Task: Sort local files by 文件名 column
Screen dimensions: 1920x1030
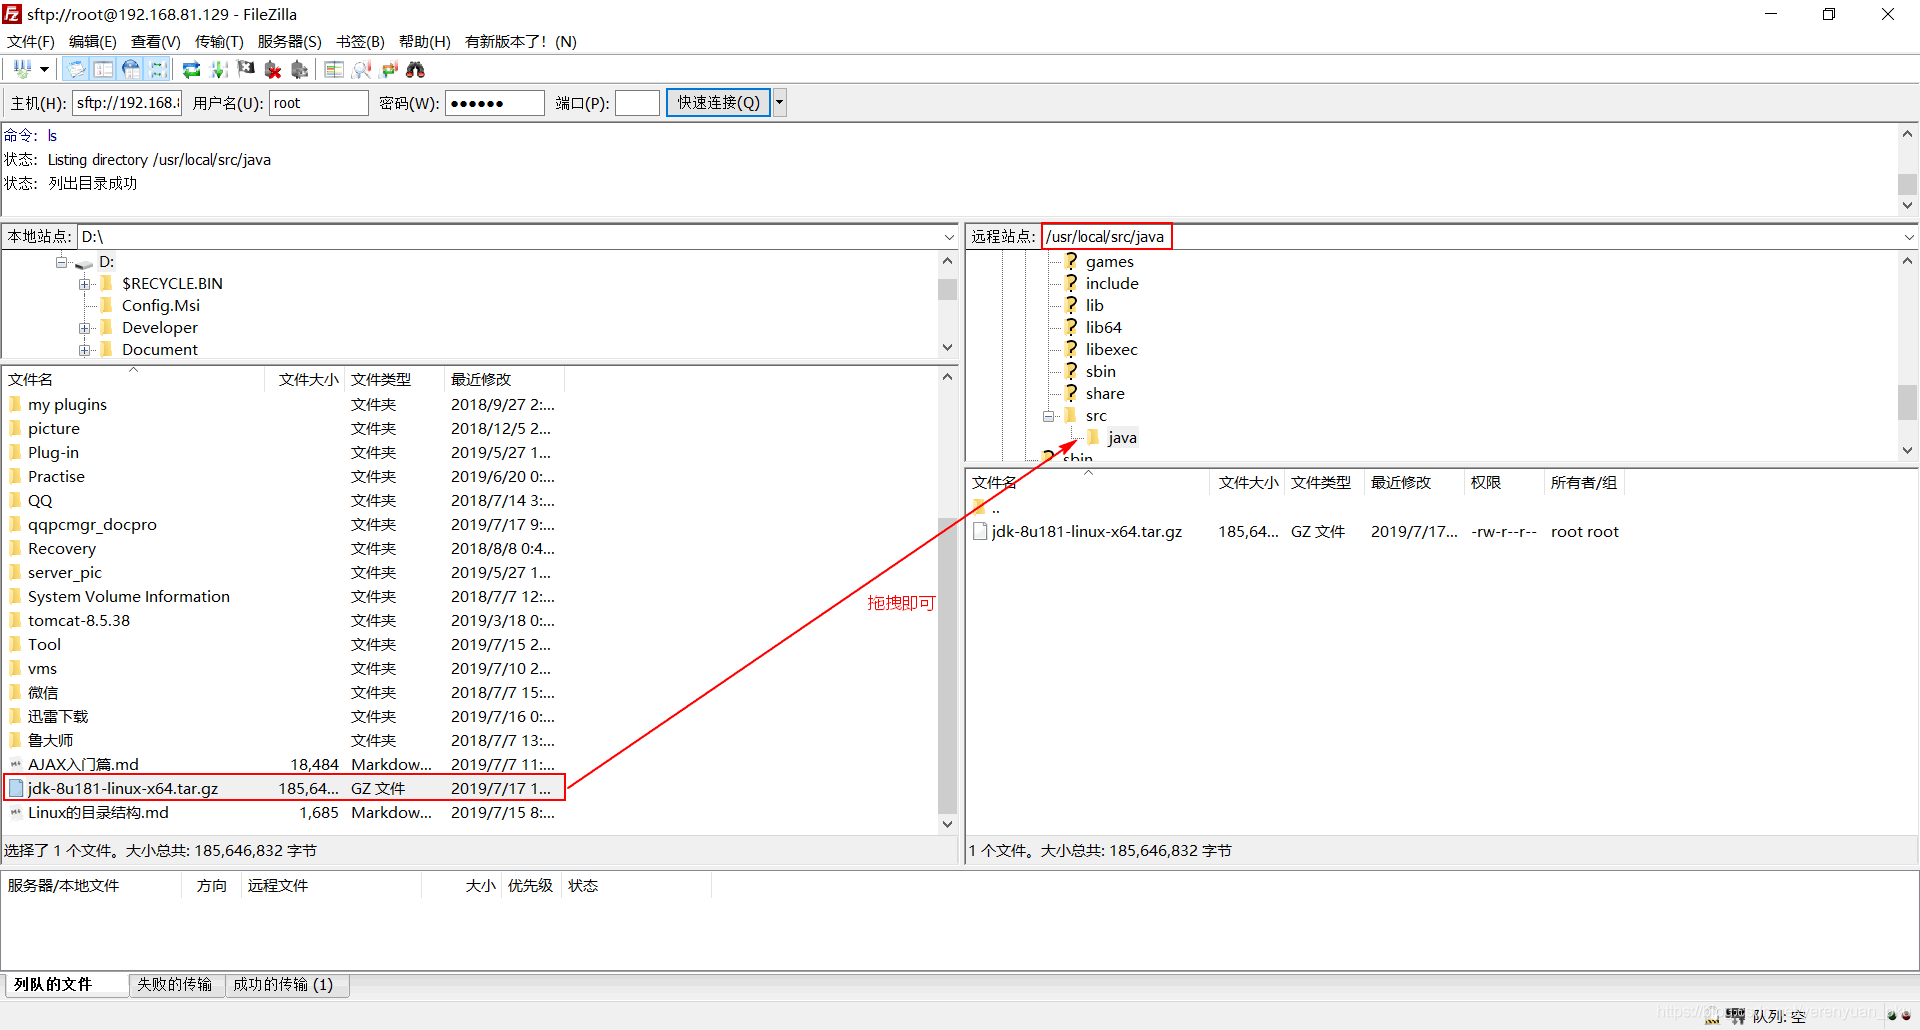Action: tap(134, 379)
